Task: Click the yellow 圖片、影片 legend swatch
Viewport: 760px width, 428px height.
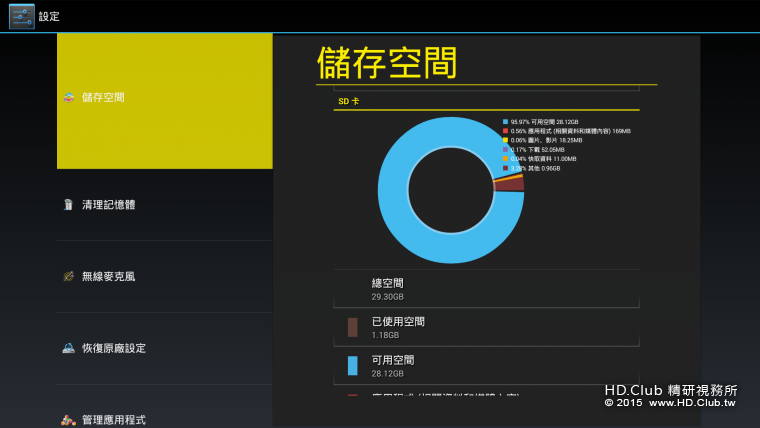Action: pos(506,141)
